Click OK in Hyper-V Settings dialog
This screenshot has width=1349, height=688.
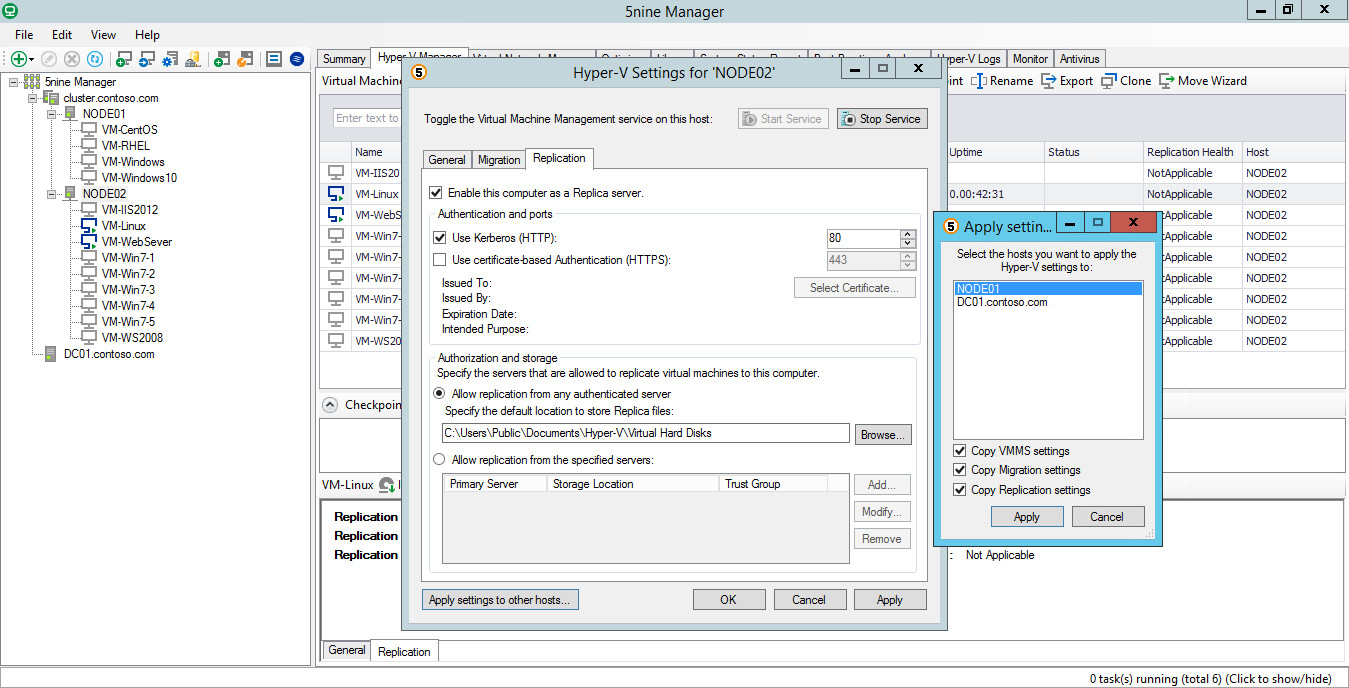pos(728,600)
